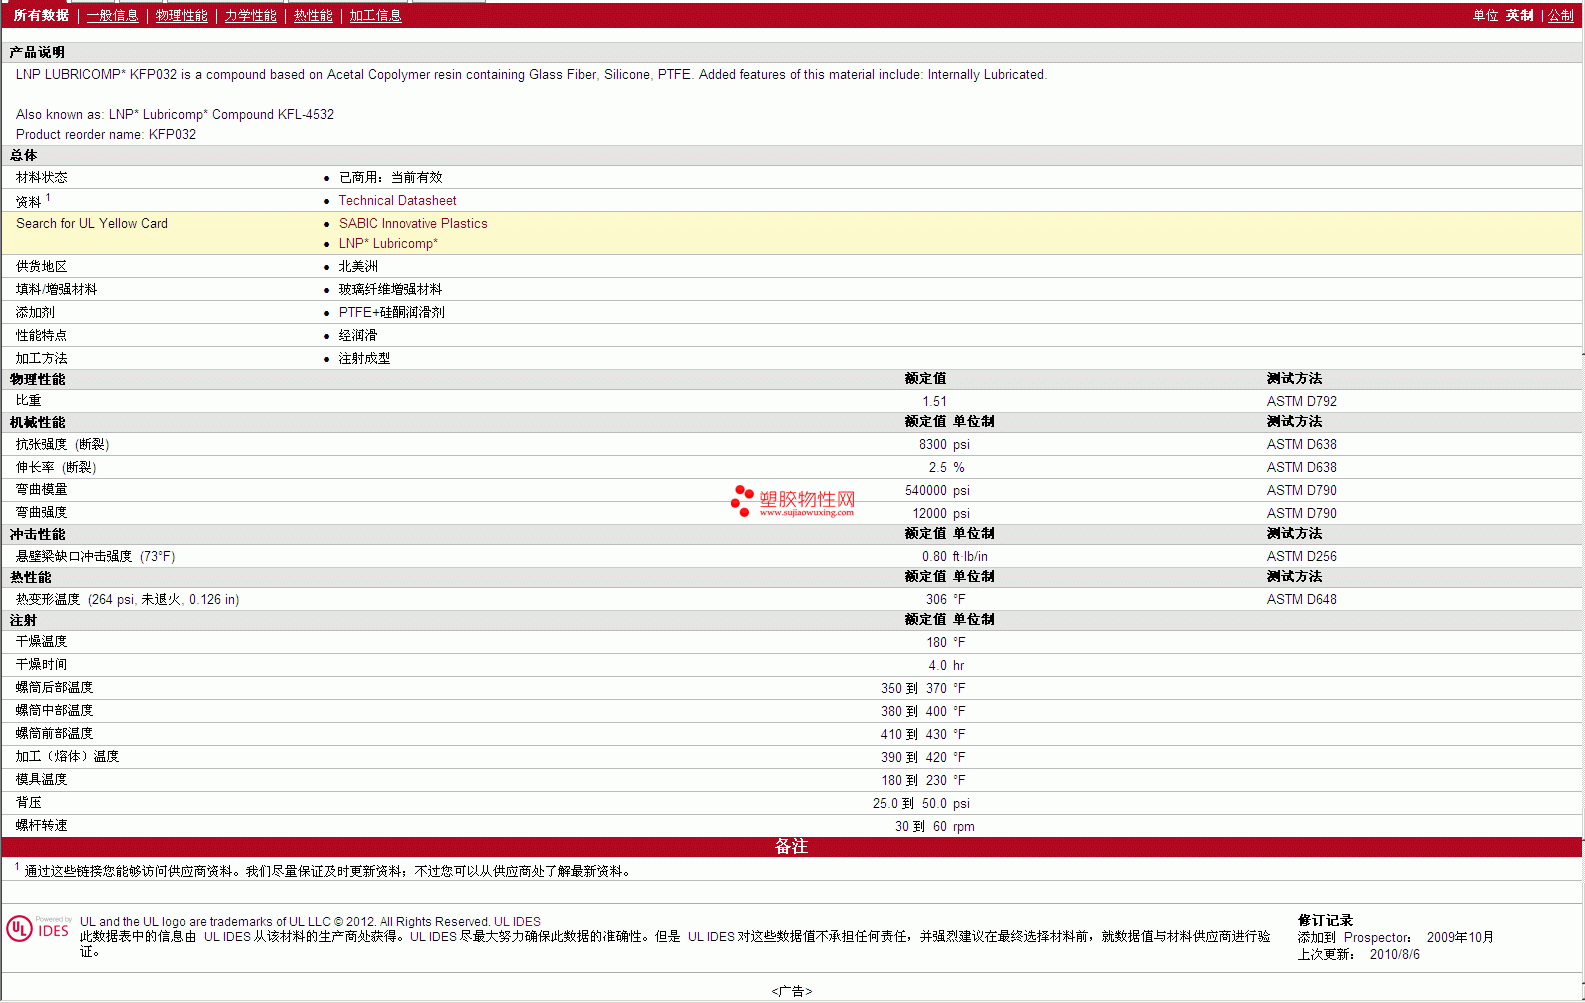The width and height of the screenshot is (1585, 1003).
Task: Click the 干燥时间 row label
Action: (x=41, y=665)
